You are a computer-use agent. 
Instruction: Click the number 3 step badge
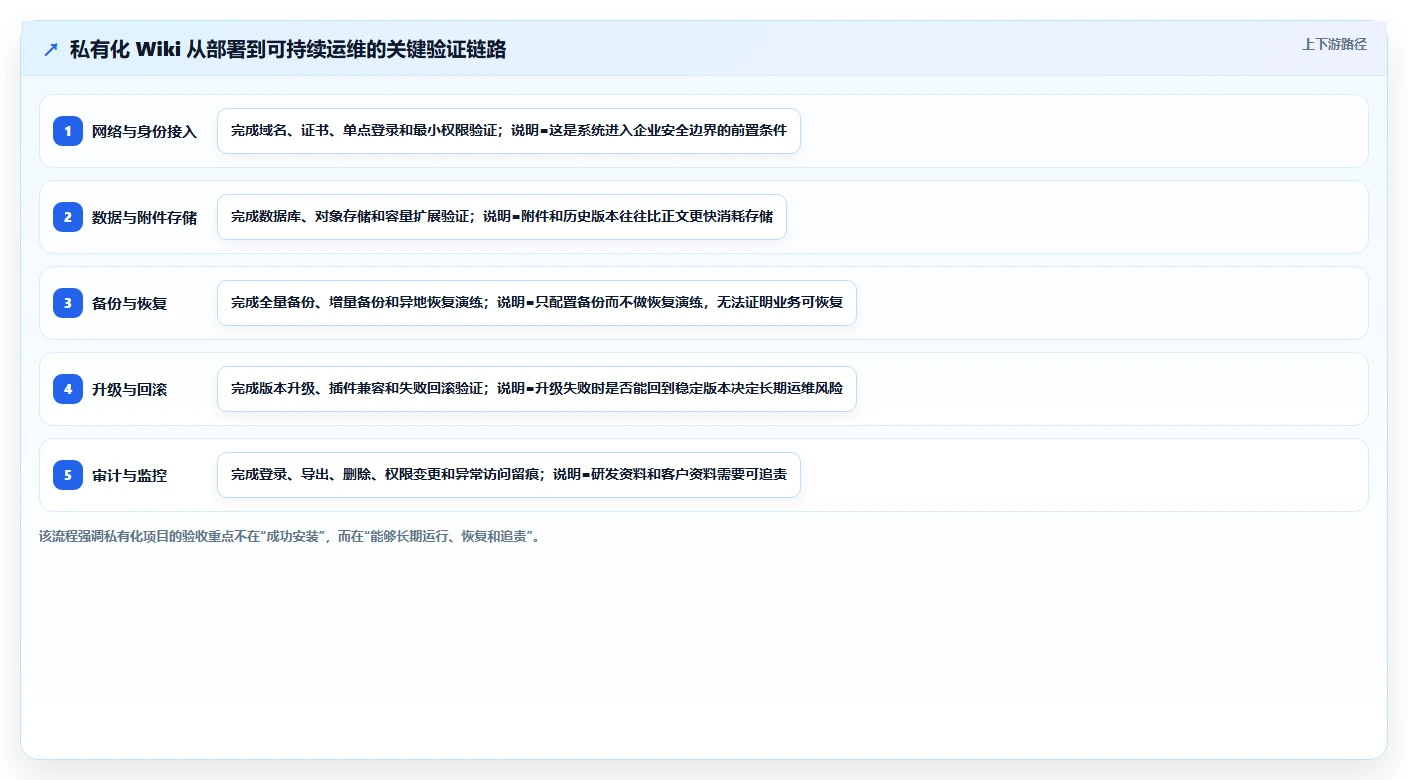[x=68, y=303]
